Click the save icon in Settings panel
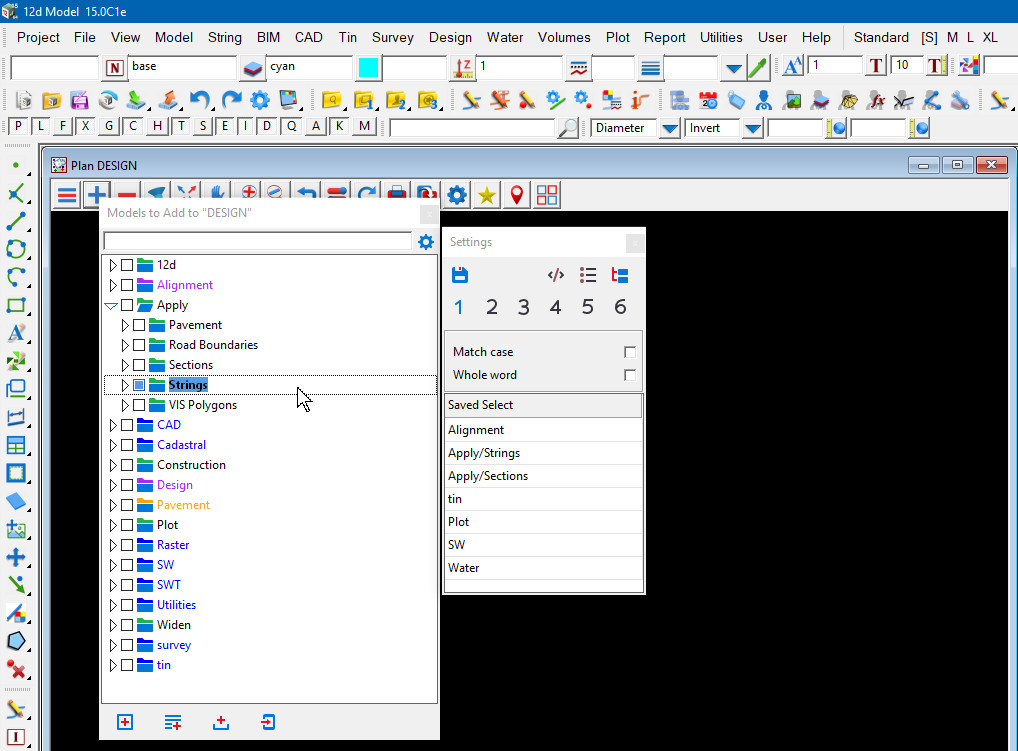 tap(460, 275)
